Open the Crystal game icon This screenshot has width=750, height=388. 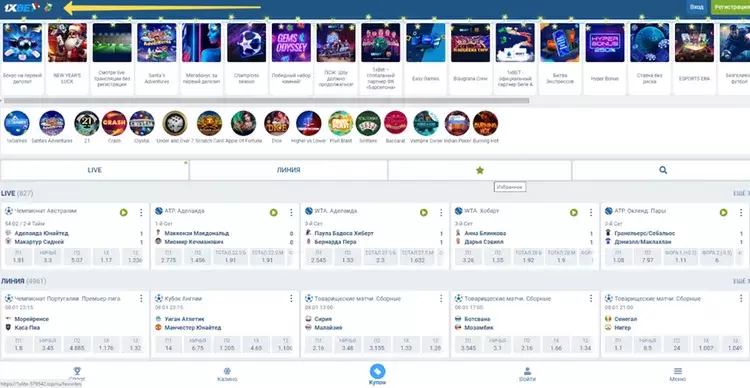pos(142,123)
